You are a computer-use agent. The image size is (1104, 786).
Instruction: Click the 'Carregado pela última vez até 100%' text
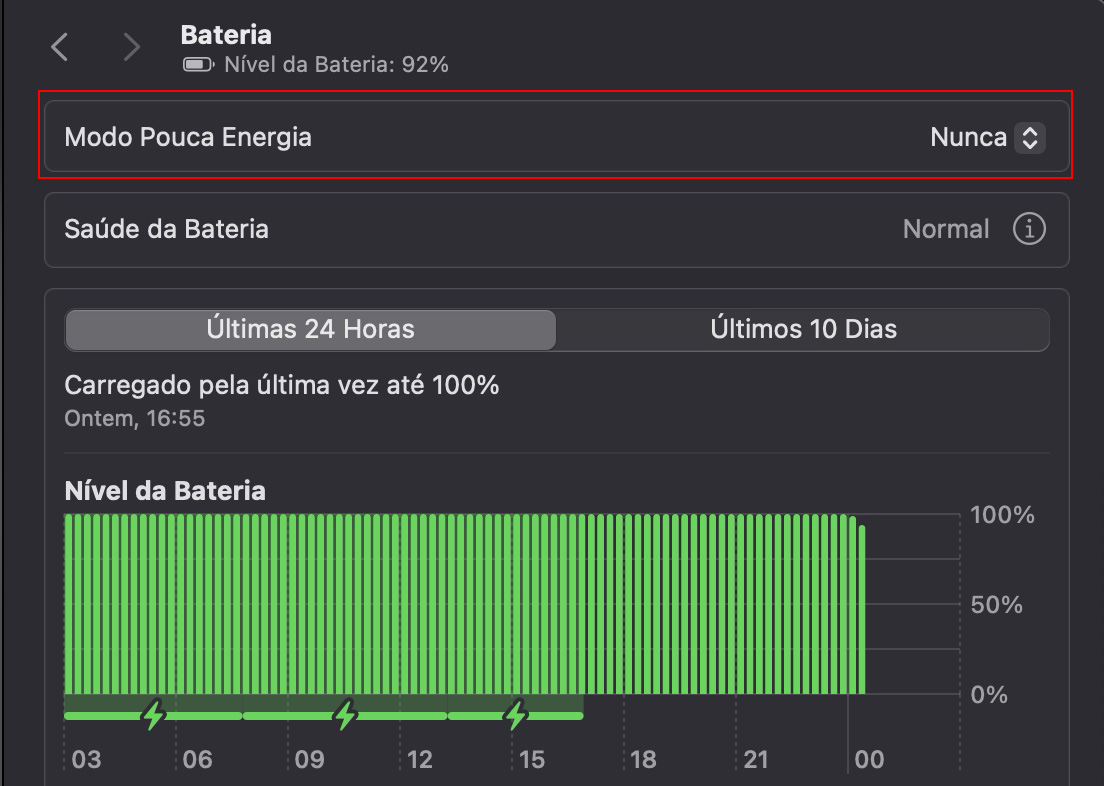click(x=281, y=385)
